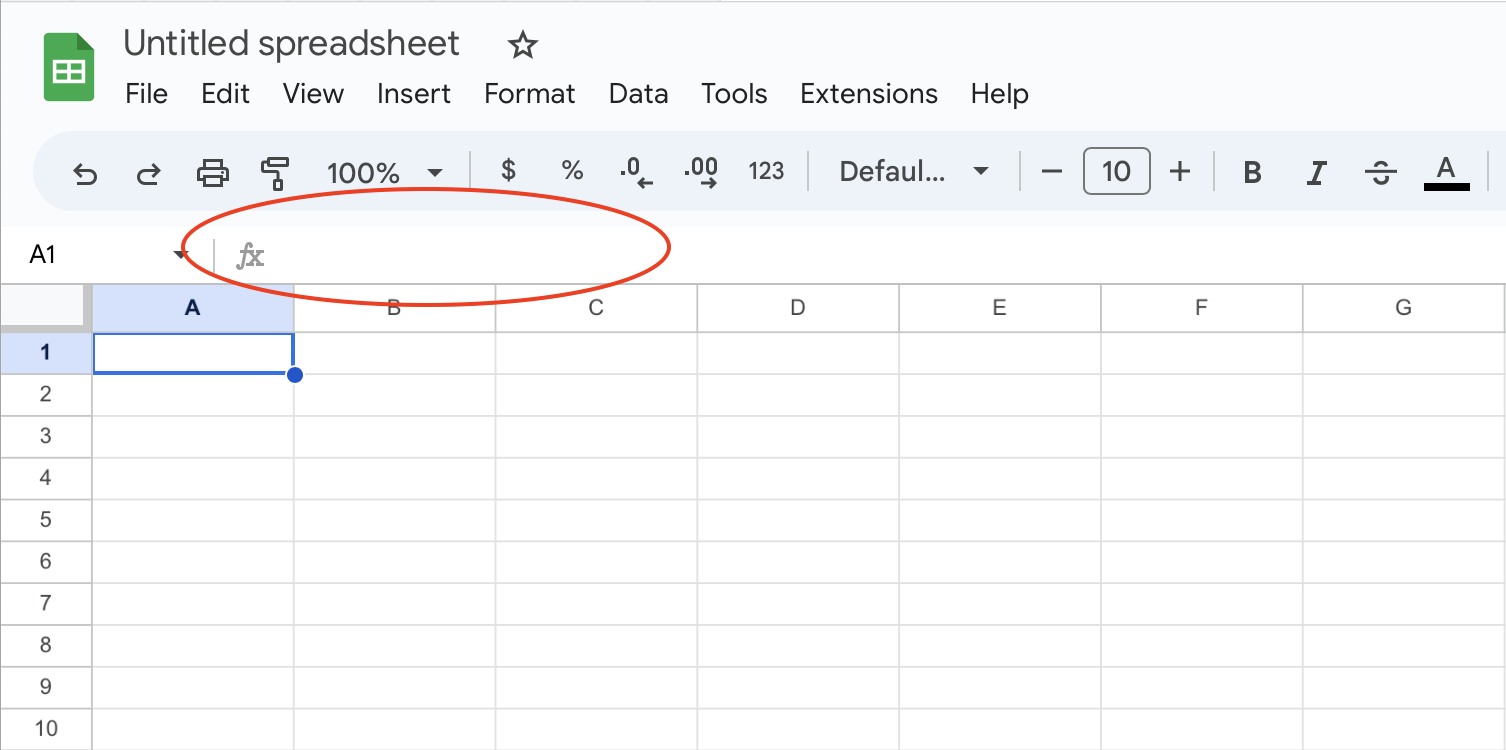The height and width of the screenshot is (750, 1506).
Task: Star the spreadsheet
Action: (522, 45)
